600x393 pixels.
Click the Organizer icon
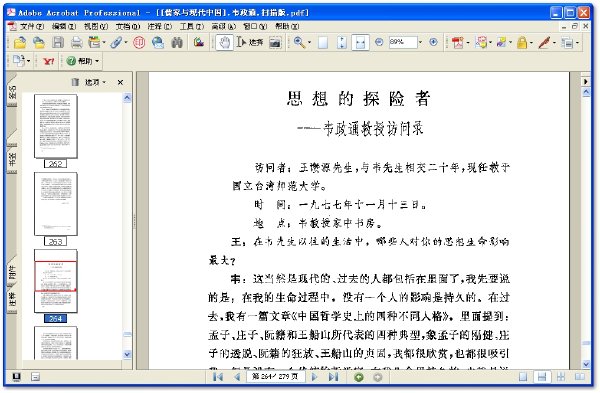(94, 42)
